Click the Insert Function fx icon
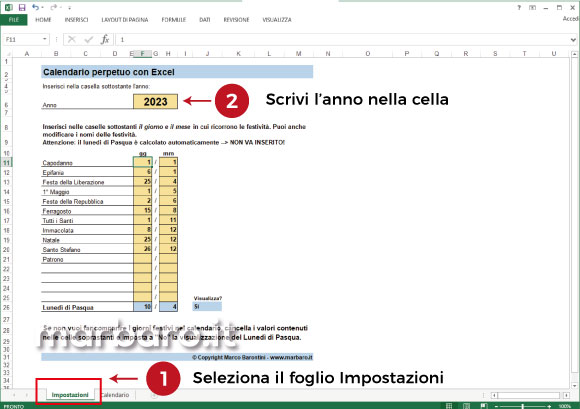The width and height of the screenshot is (580, 409). (105, 39)
